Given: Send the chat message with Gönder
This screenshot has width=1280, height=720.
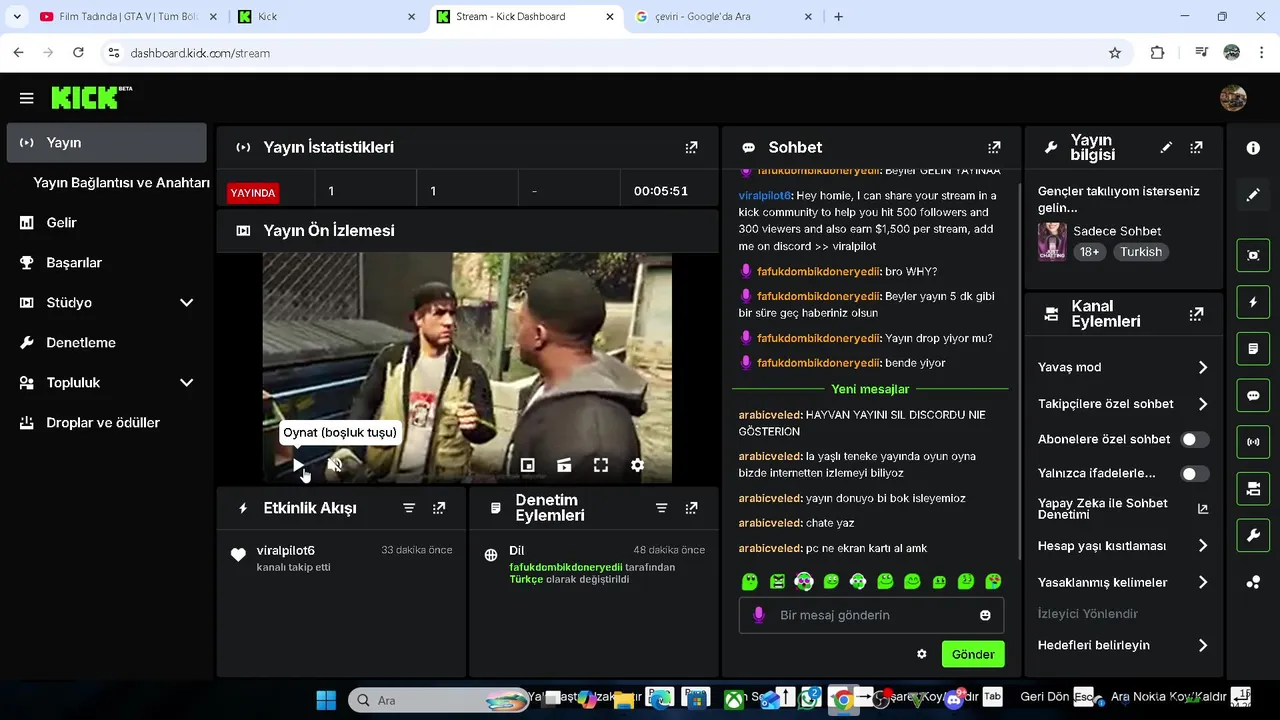Looking at the screenshot, I should tap(973, 654).
